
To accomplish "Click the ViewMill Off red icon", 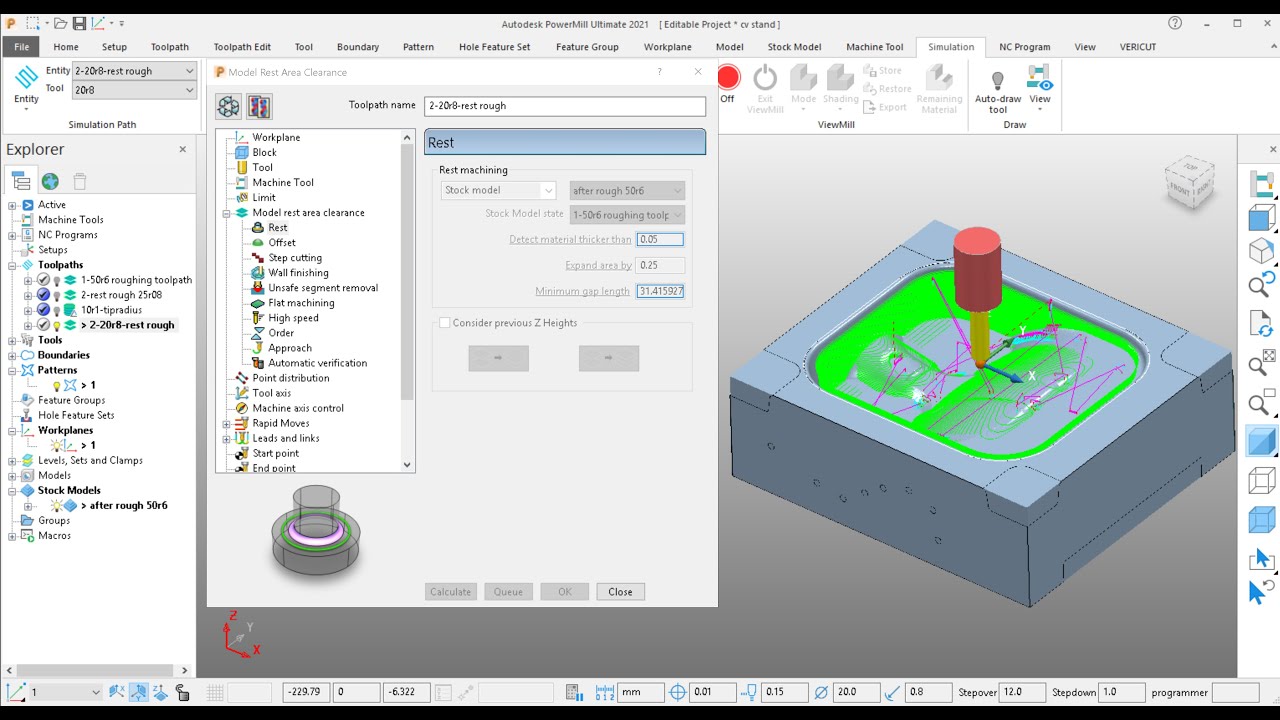I will point(728,77).
